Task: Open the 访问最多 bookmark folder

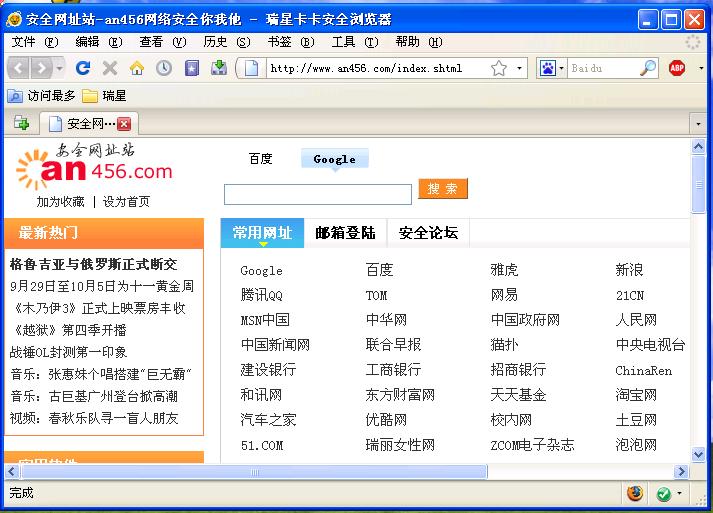Action: pyautogui.click(x=41, y=96)
